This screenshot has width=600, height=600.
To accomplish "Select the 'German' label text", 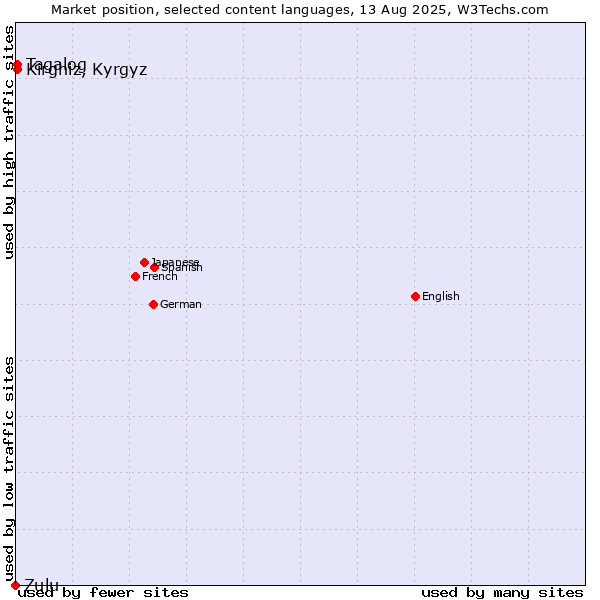I will pos(181,304).
